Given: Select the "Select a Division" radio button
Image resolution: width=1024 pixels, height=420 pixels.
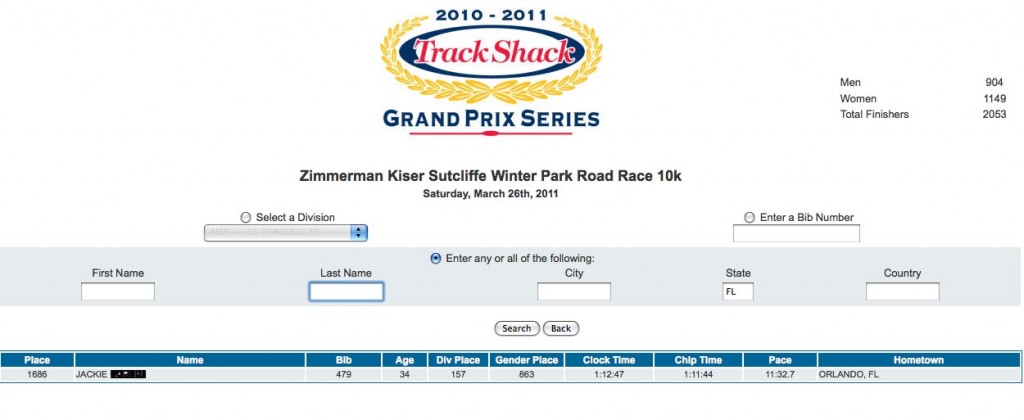Looking at the screenshot, I should [246, 218].
